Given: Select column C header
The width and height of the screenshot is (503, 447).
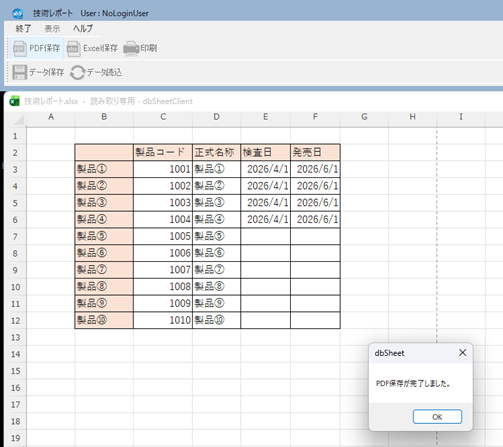Looking at the screenshot, I should click(x=163, y=117).
